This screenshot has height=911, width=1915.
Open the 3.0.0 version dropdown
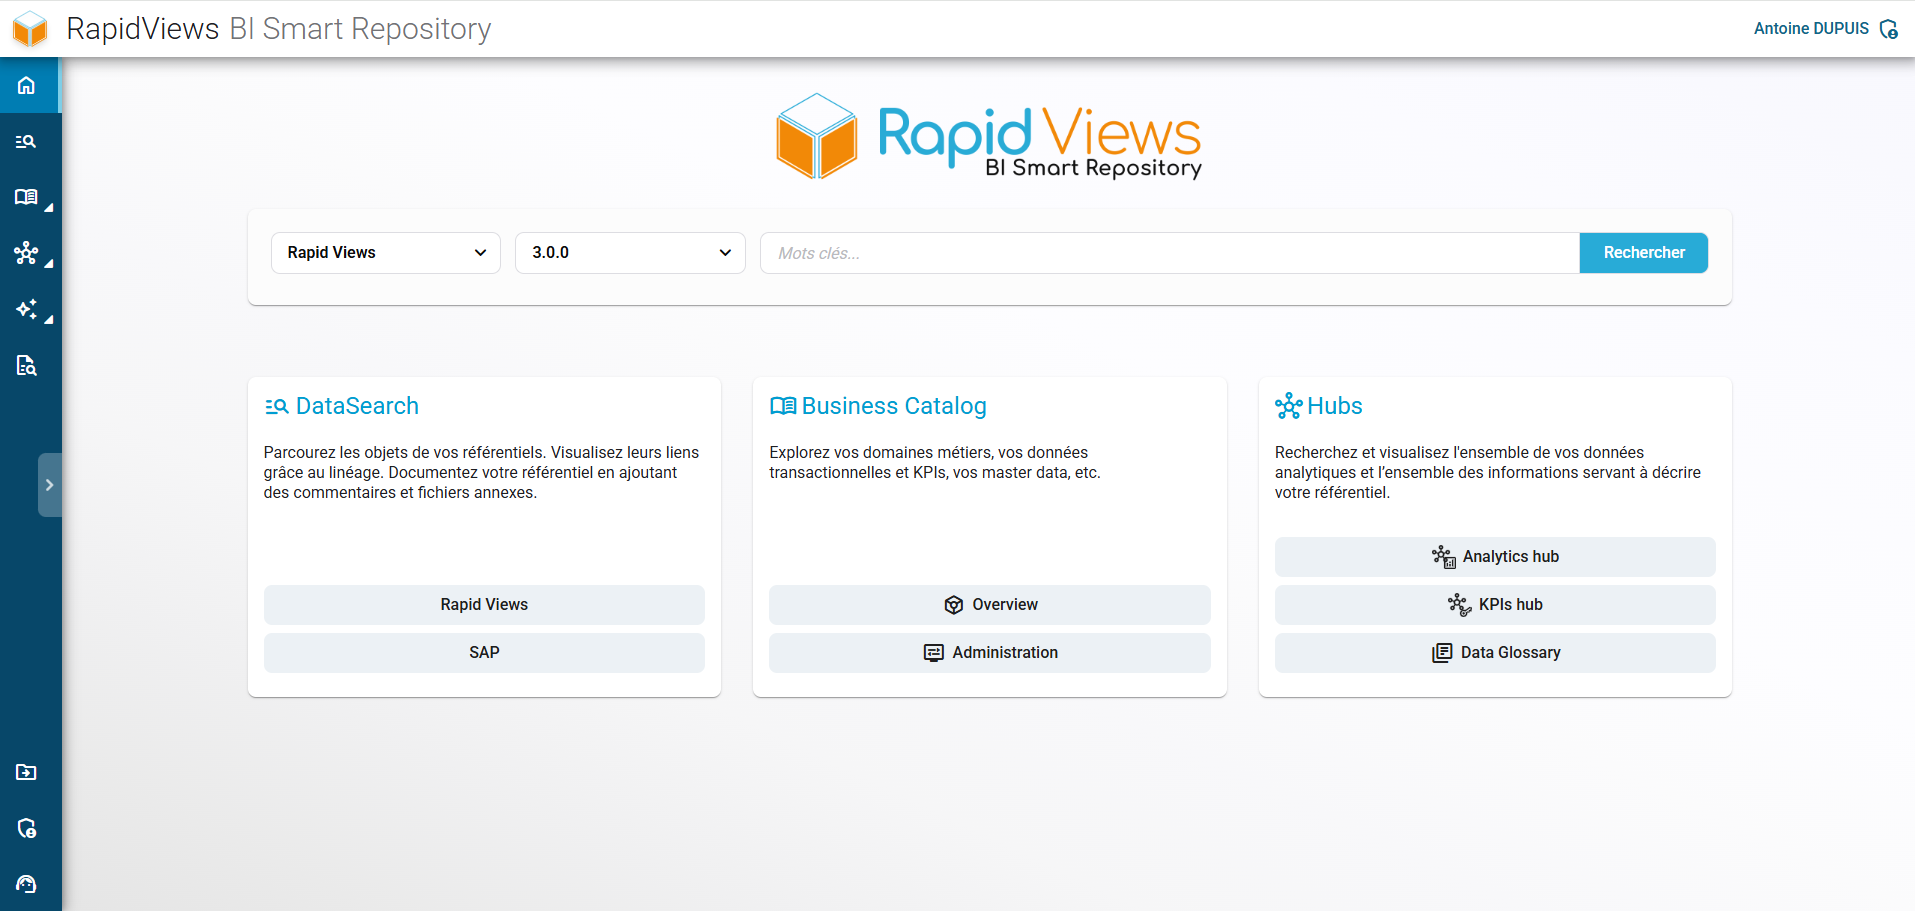click(x=630, y=253)
